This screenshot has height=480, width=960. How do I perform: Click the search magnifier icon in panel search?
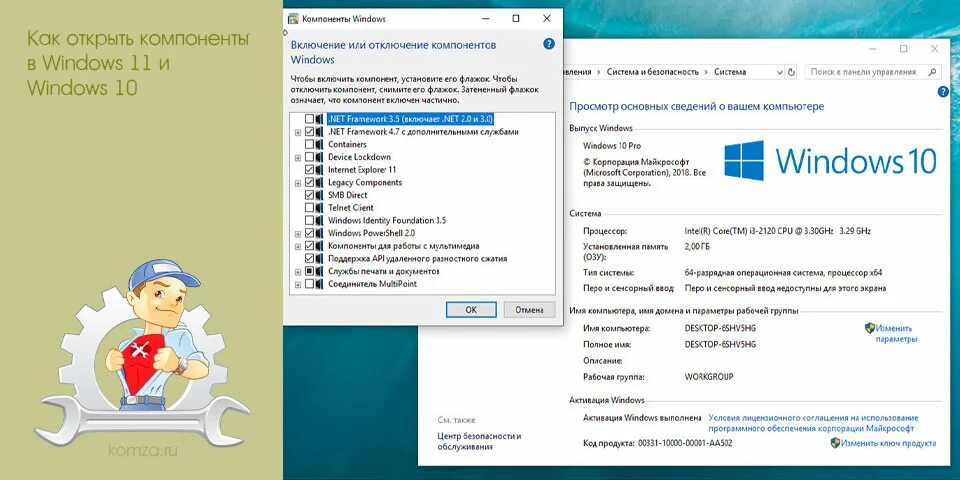tap(932, 72)
